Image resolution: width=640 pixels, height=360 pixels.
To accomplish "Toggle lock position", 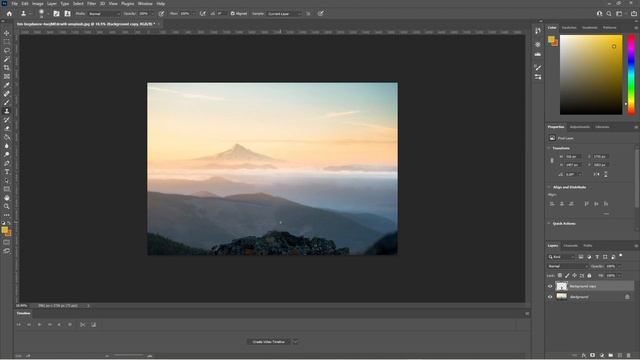I will [575, 276].
